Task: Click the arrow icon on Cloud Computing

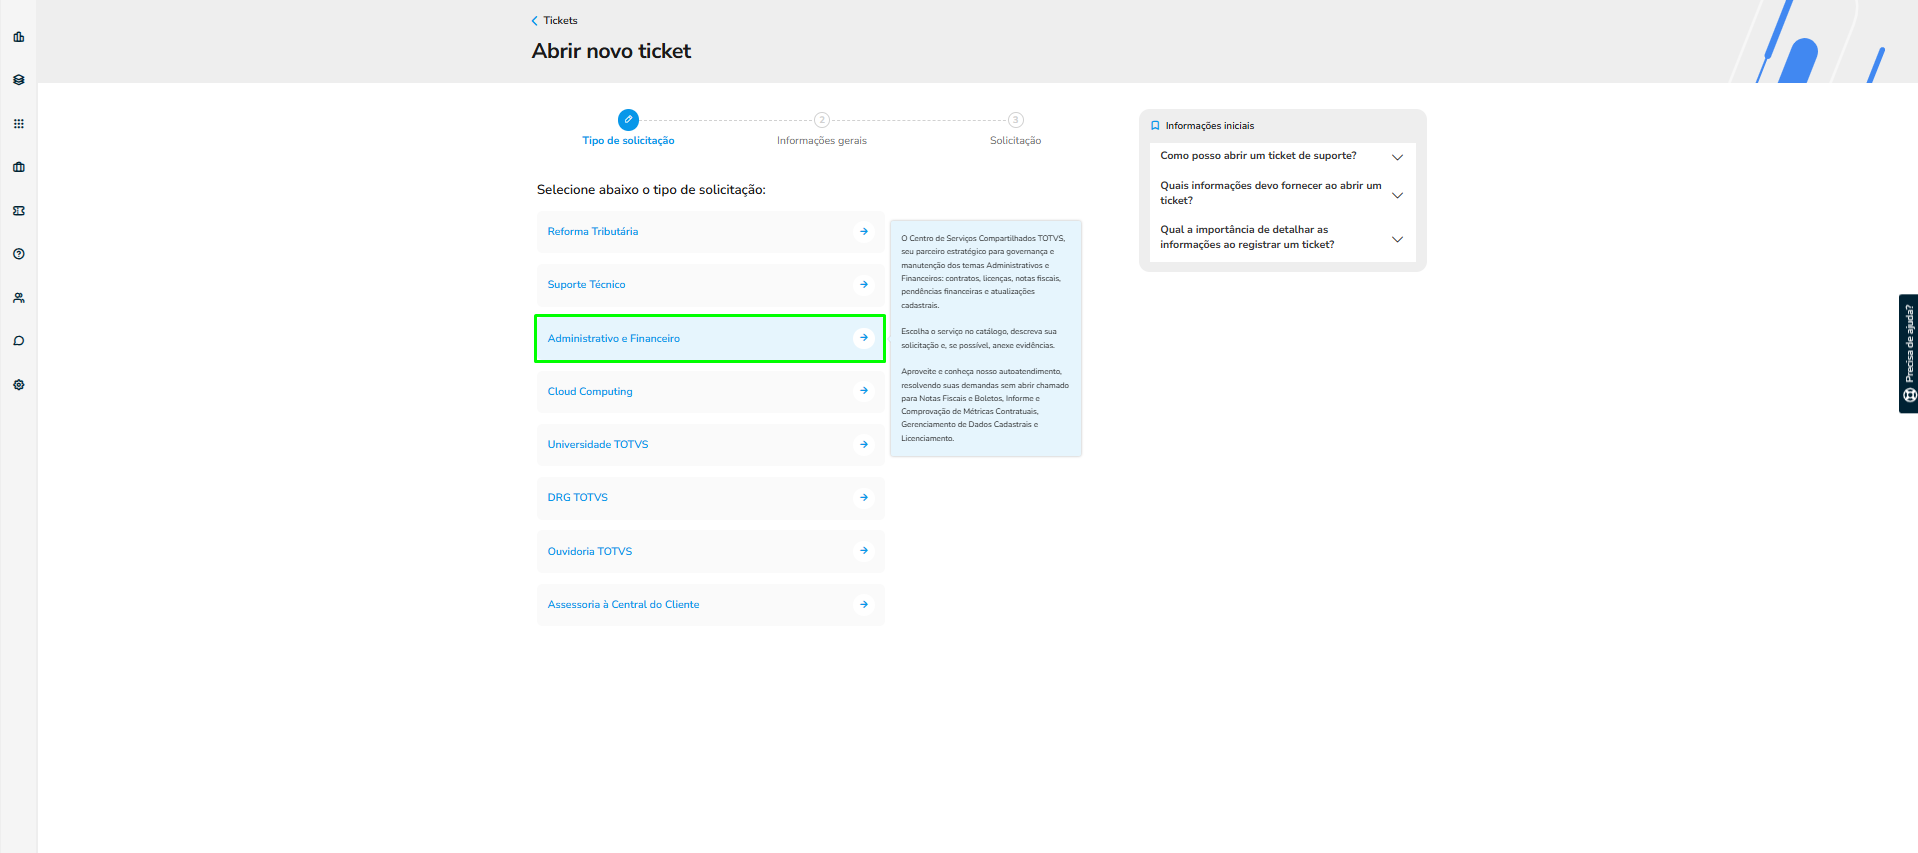Action: 864,391
